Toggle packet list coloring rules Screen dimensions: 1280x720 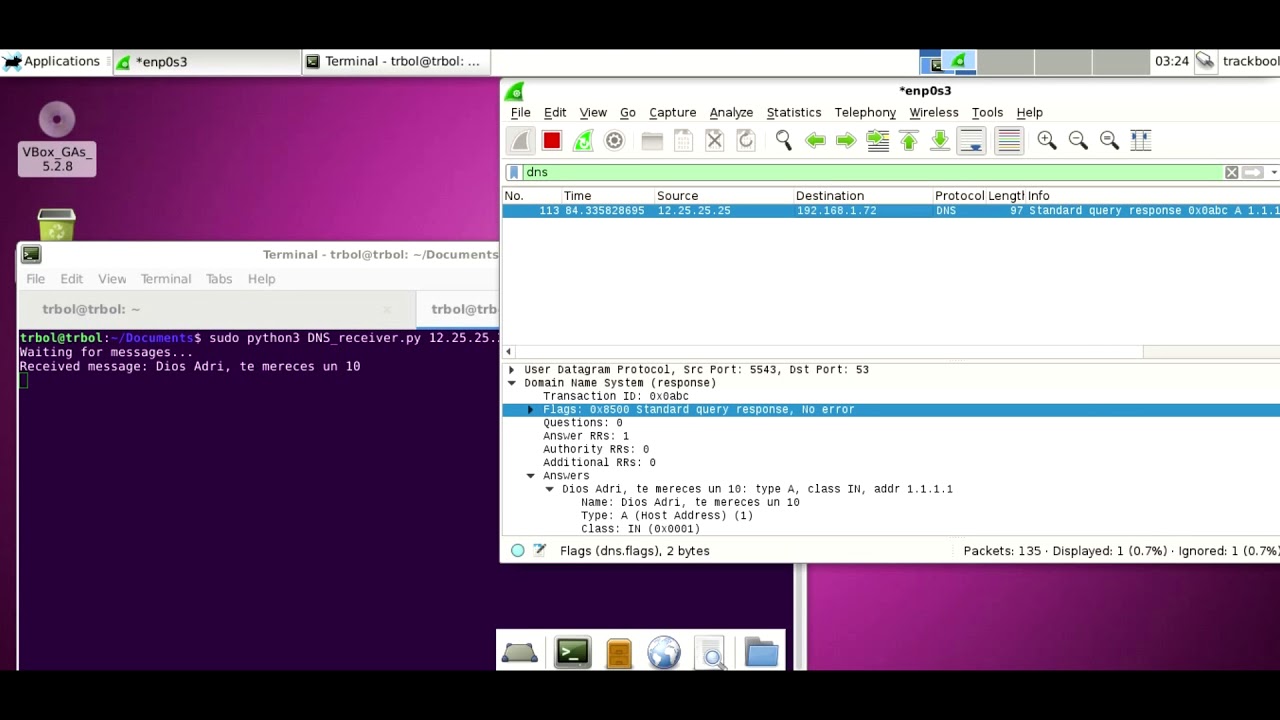[x=1009, y=141]
